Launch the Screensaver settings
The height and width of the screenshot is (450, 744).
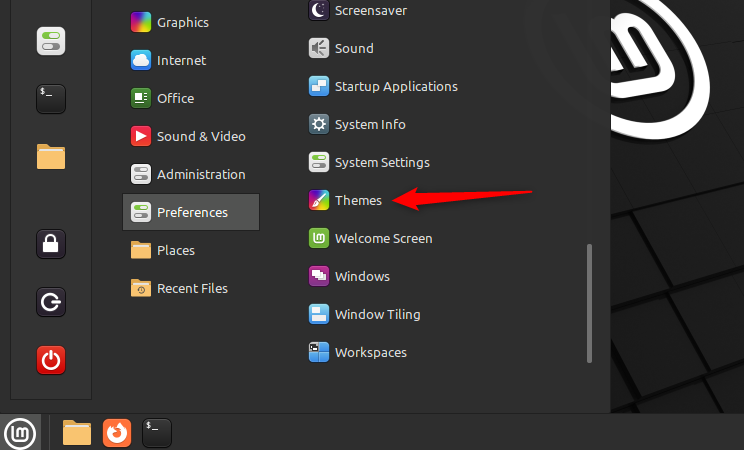tap(370, 10)
